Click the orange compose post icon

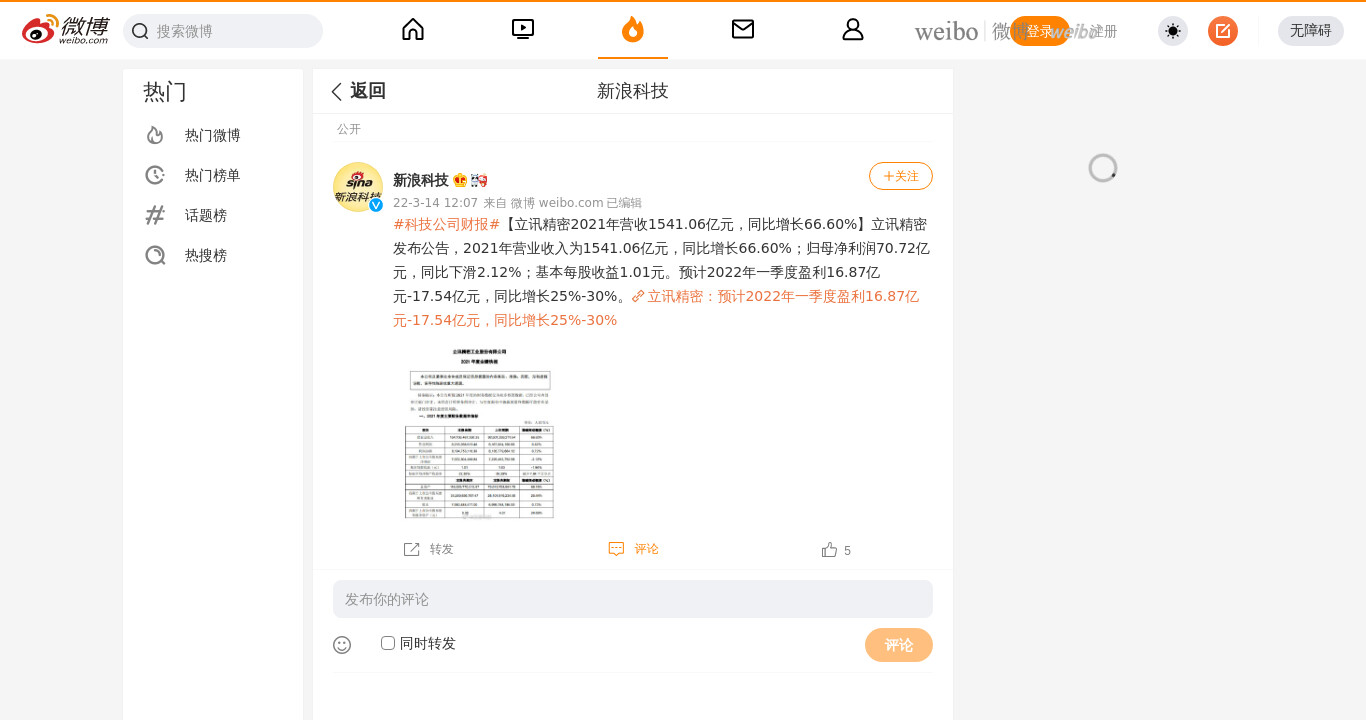pyautogui.click(x=1223, y=31)
